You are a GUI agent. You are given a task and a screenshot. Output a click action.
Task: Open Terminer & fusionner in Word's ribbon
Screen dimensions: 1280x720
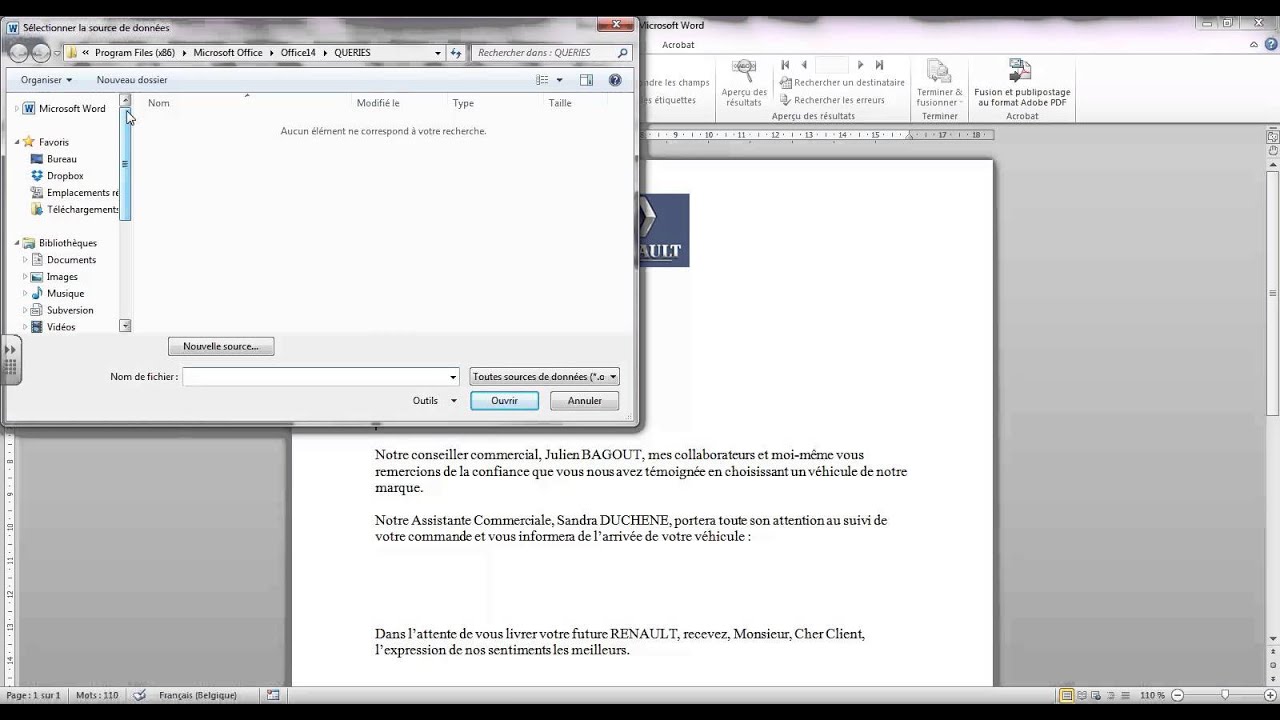939,84
